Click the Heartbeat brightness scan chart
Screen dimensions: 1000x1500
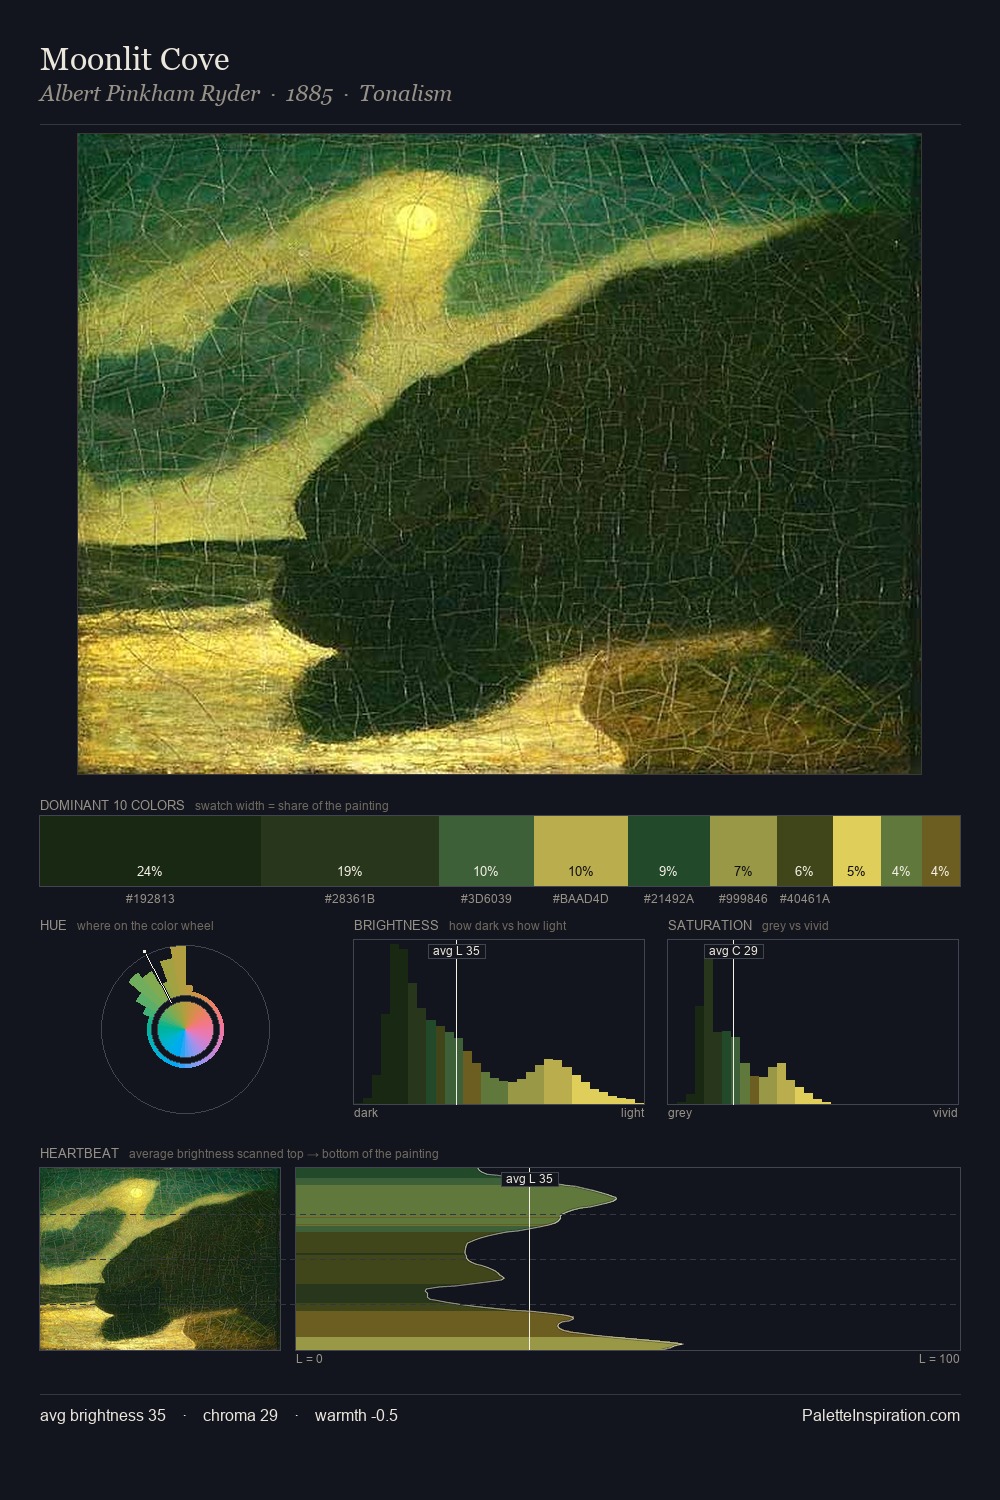click(x=628, y=1259)
